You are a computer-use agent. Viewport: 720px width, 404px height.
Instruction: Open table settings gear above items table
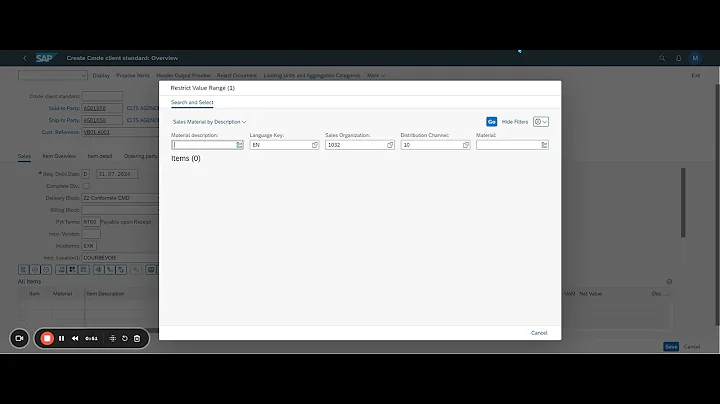pos(669,281)
